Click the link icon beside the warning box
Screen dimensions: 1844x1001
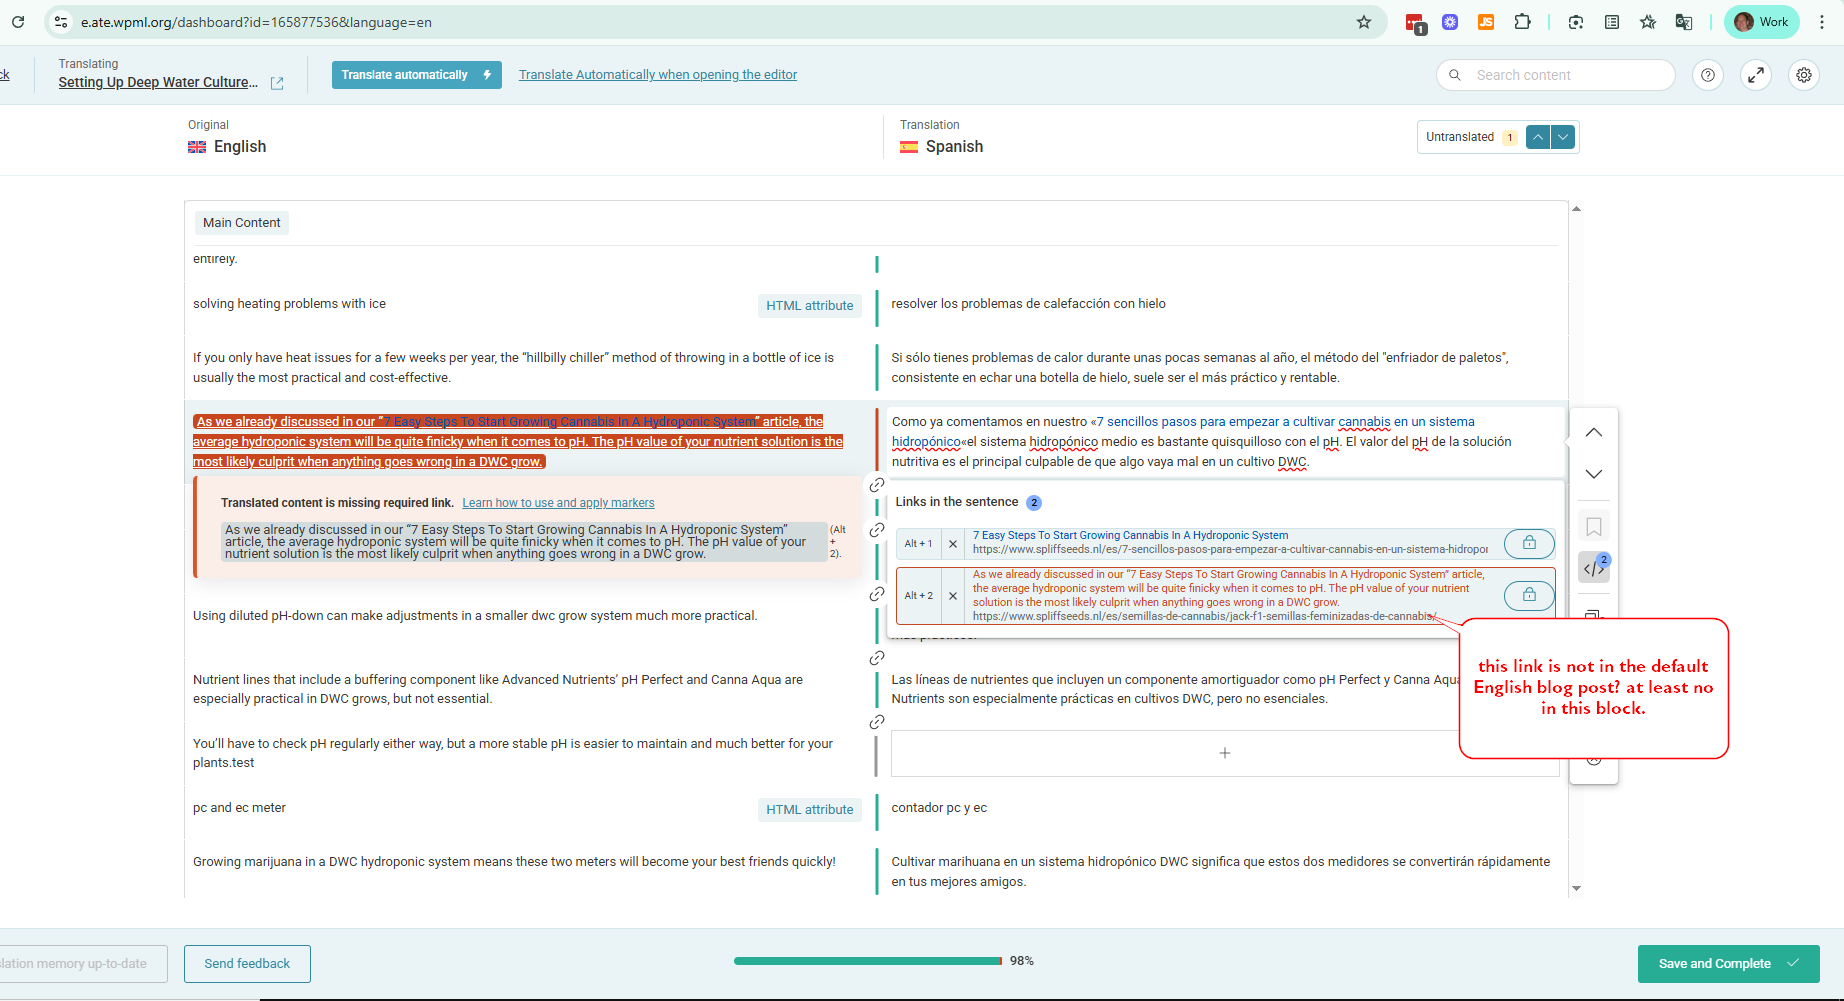[877, 530]
